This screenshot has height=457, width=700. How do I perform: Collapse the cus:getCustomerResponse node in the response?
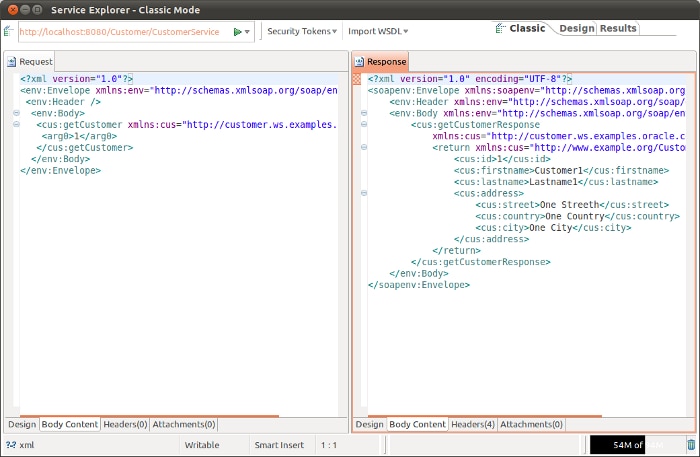[x=366, y=125]
